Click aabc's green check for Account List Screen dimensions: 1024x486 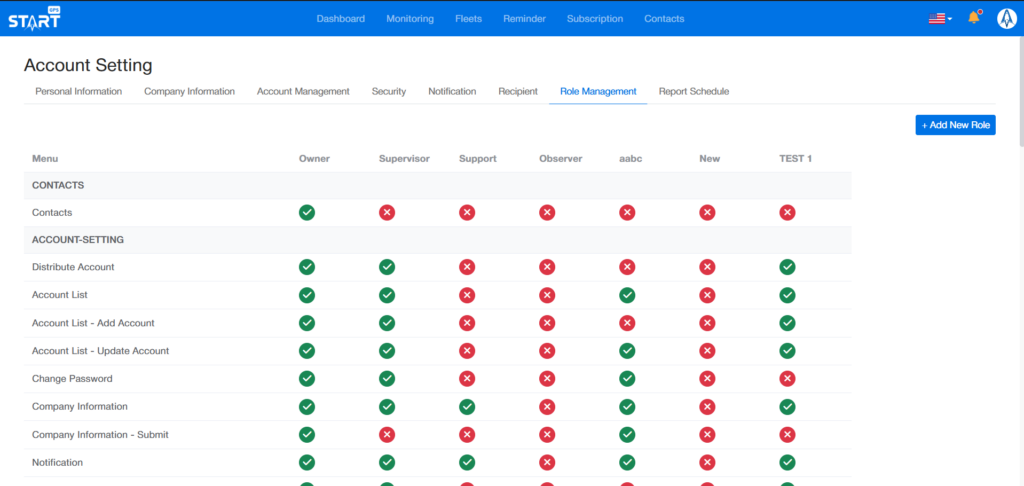[x=627, y=295]
